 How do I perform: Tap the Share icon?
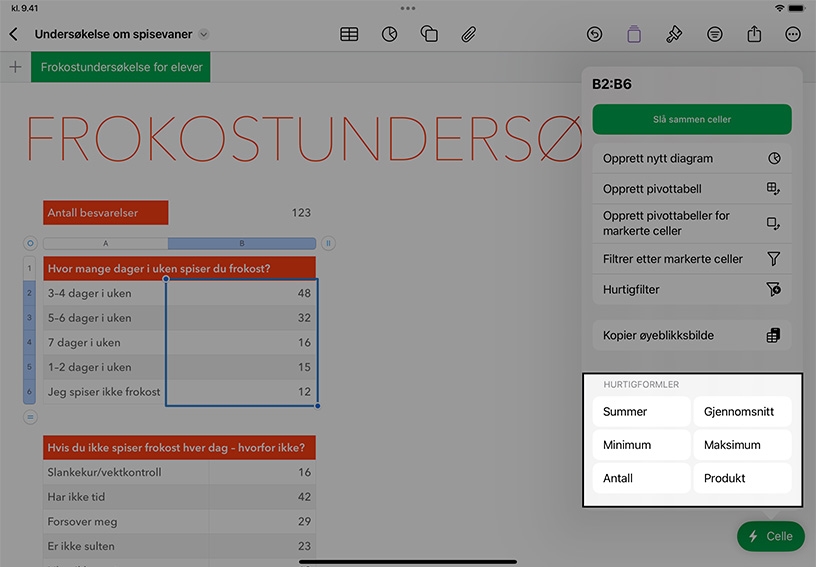754,34
